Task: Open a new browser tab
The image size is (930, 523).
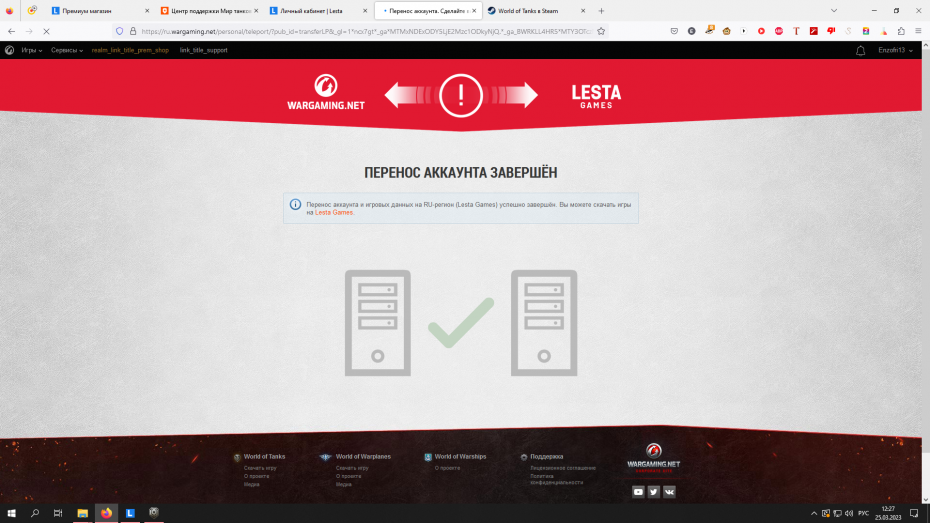Action: [x=601, y=11]
